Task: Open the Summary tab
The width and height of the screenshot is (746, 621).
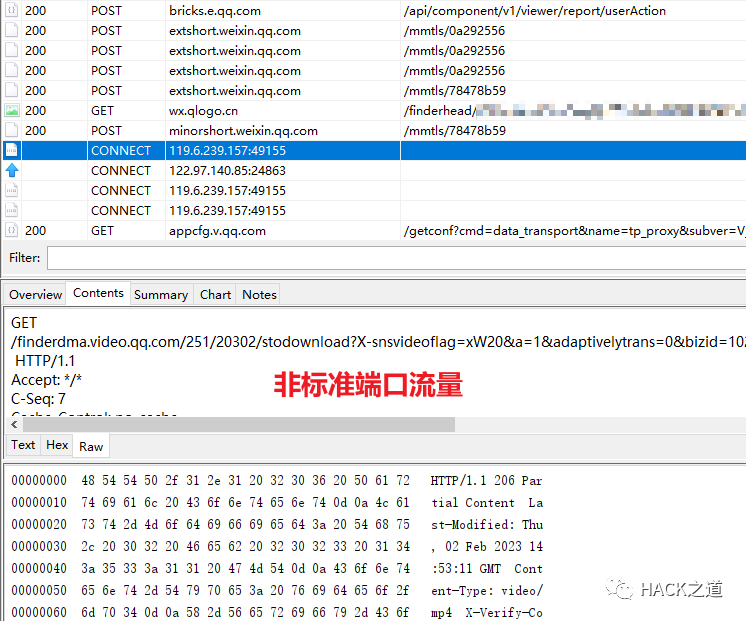Action: click(x=161, y=295)
